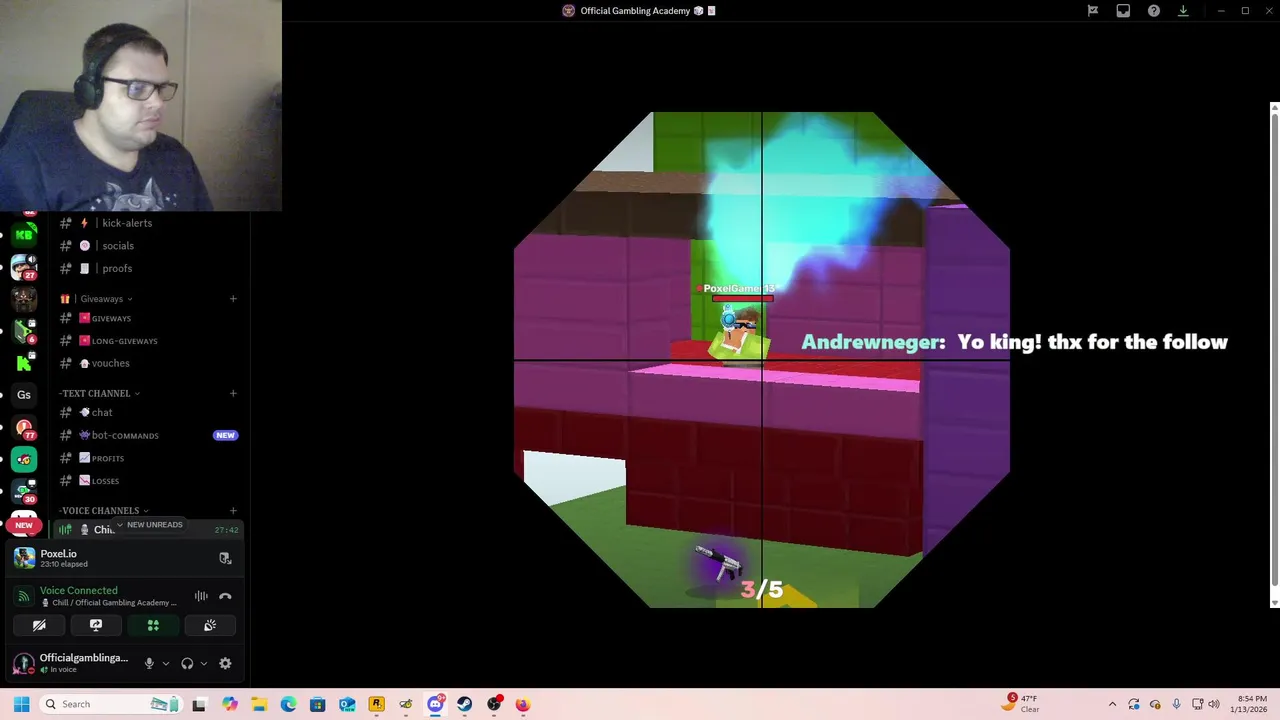Click the Windows taskbar Search box

point(109,704)
